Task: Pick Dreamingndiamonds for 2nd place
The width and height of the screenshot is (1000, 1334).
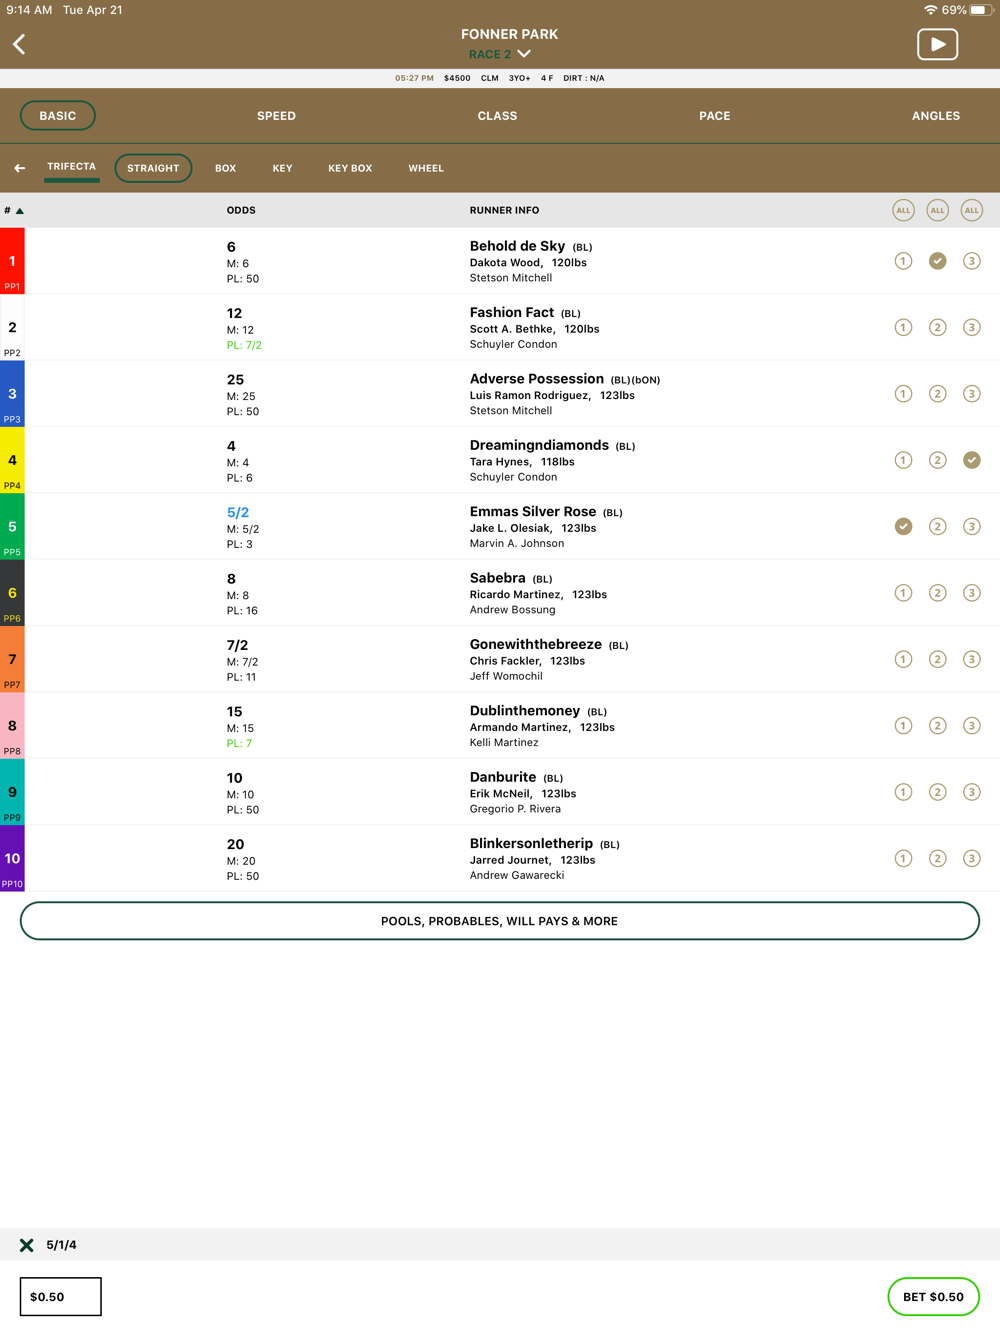Action: [x=937, y=460]
